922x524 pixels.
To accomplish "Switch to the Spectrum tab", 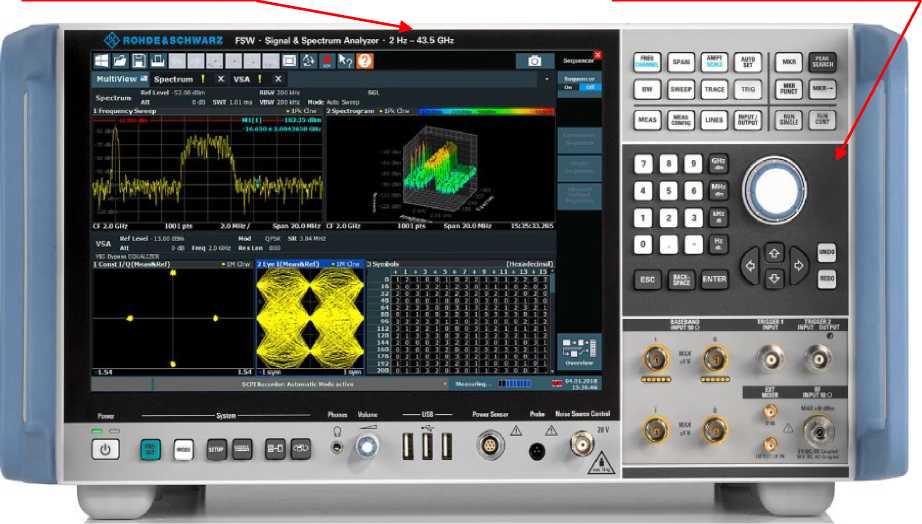I will [173, 78].
